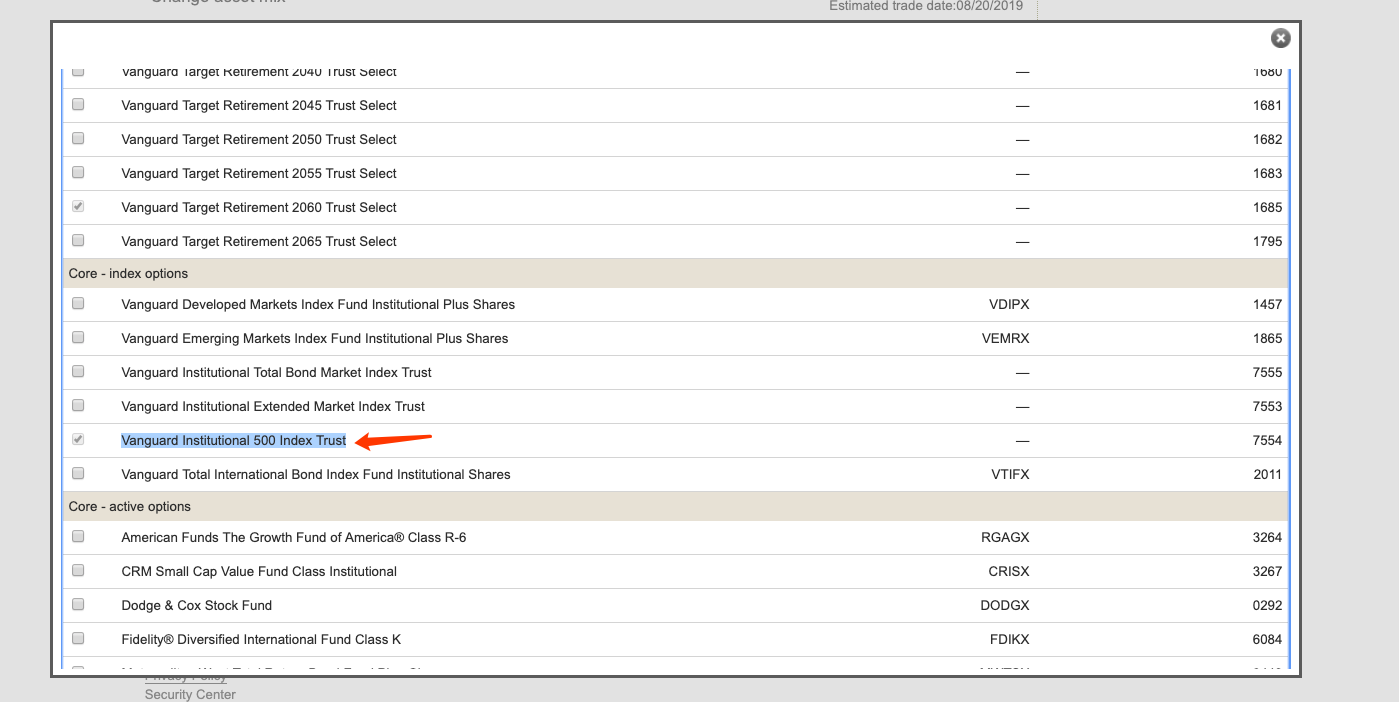The image size is (1399, 702).
Task: Click fund code 7553
Action: [1267, 406]
